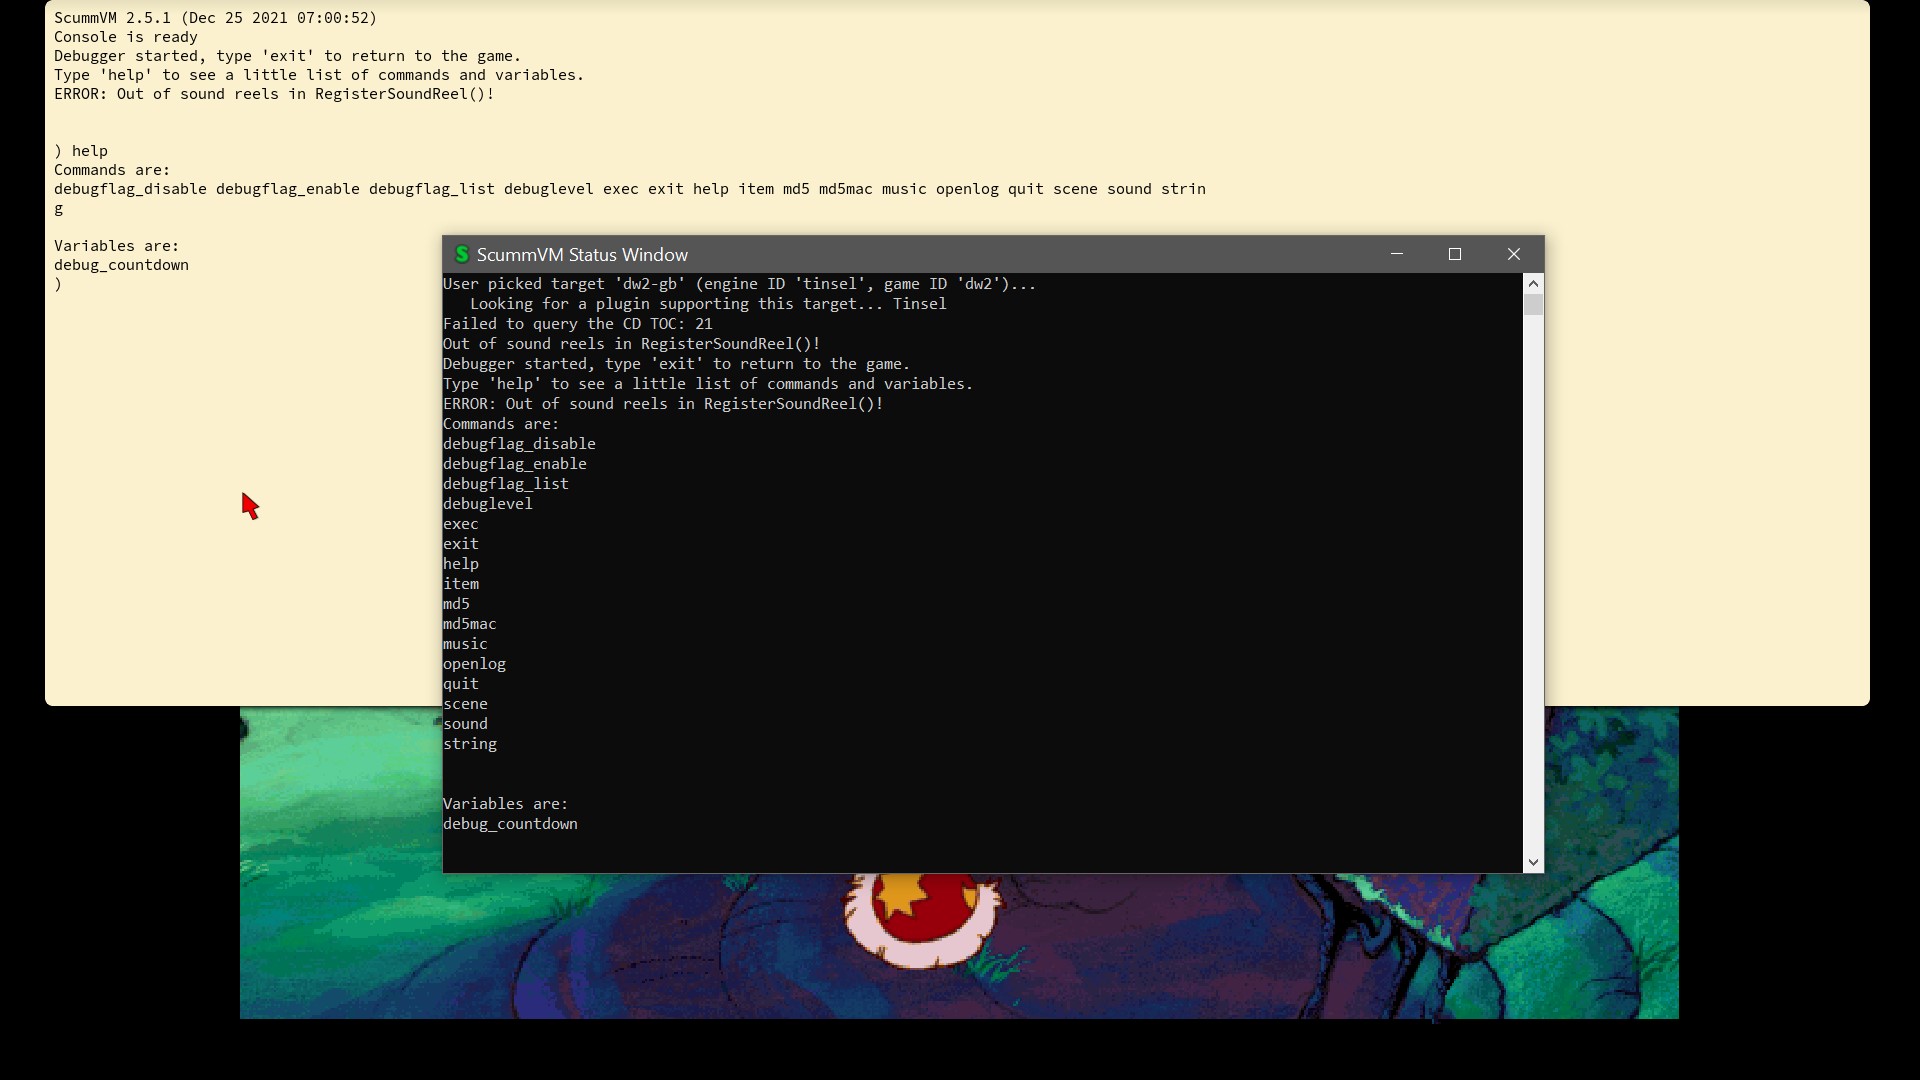Image resolution: width=1920 pixels, height=1080 pixels.
Task: Click the Status Window scrollbar thumb
Action: pyautogui.click(x=1533, y=305)
